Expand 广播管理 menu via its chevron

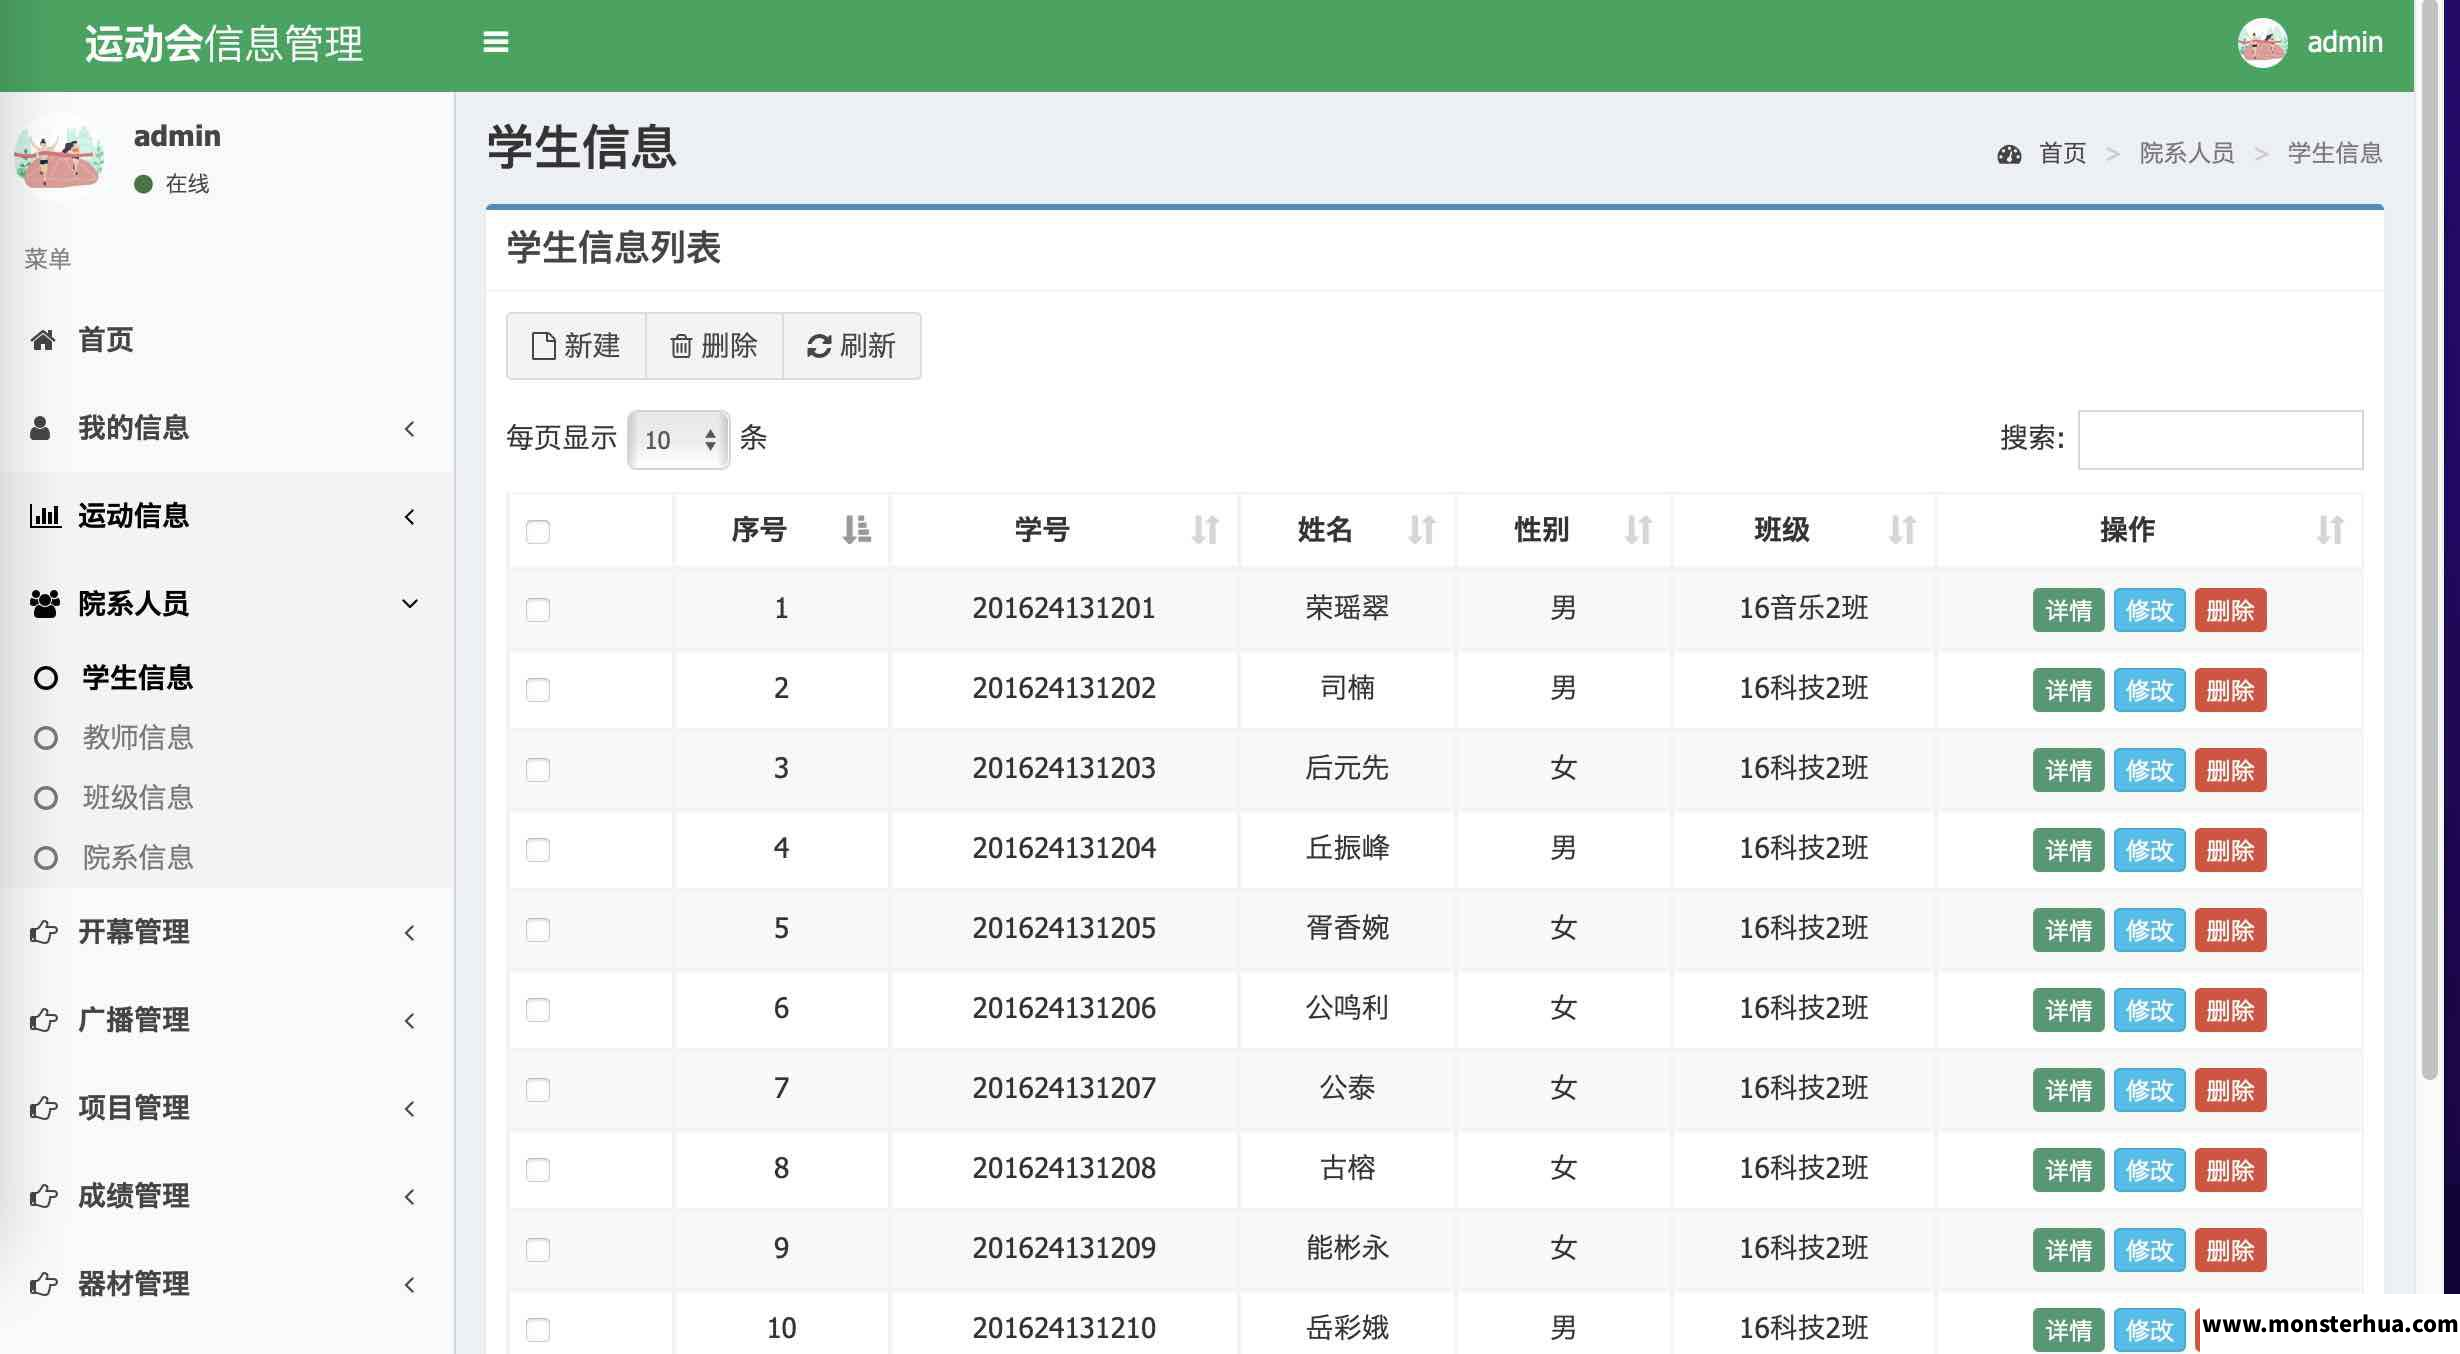click(409, 1021)
